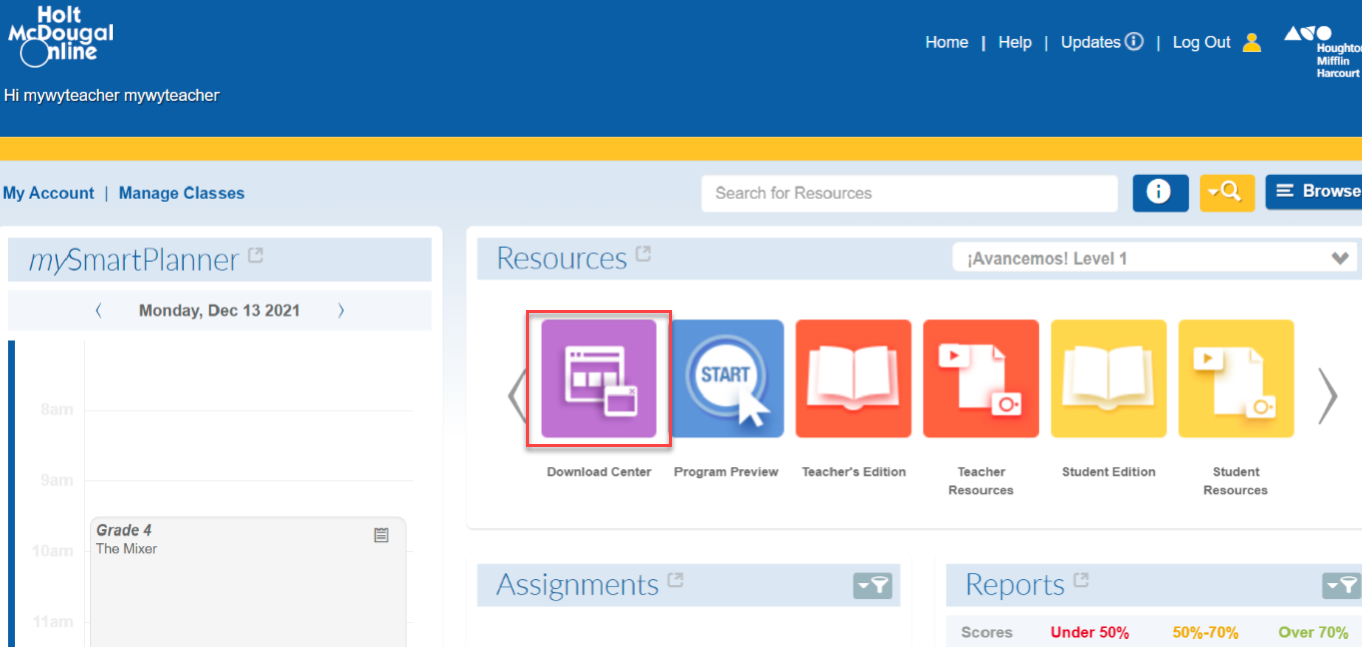Go to the Home menu item
Image resolution: width=1362 pixels, height=647 pixels.
click(946, 41)
